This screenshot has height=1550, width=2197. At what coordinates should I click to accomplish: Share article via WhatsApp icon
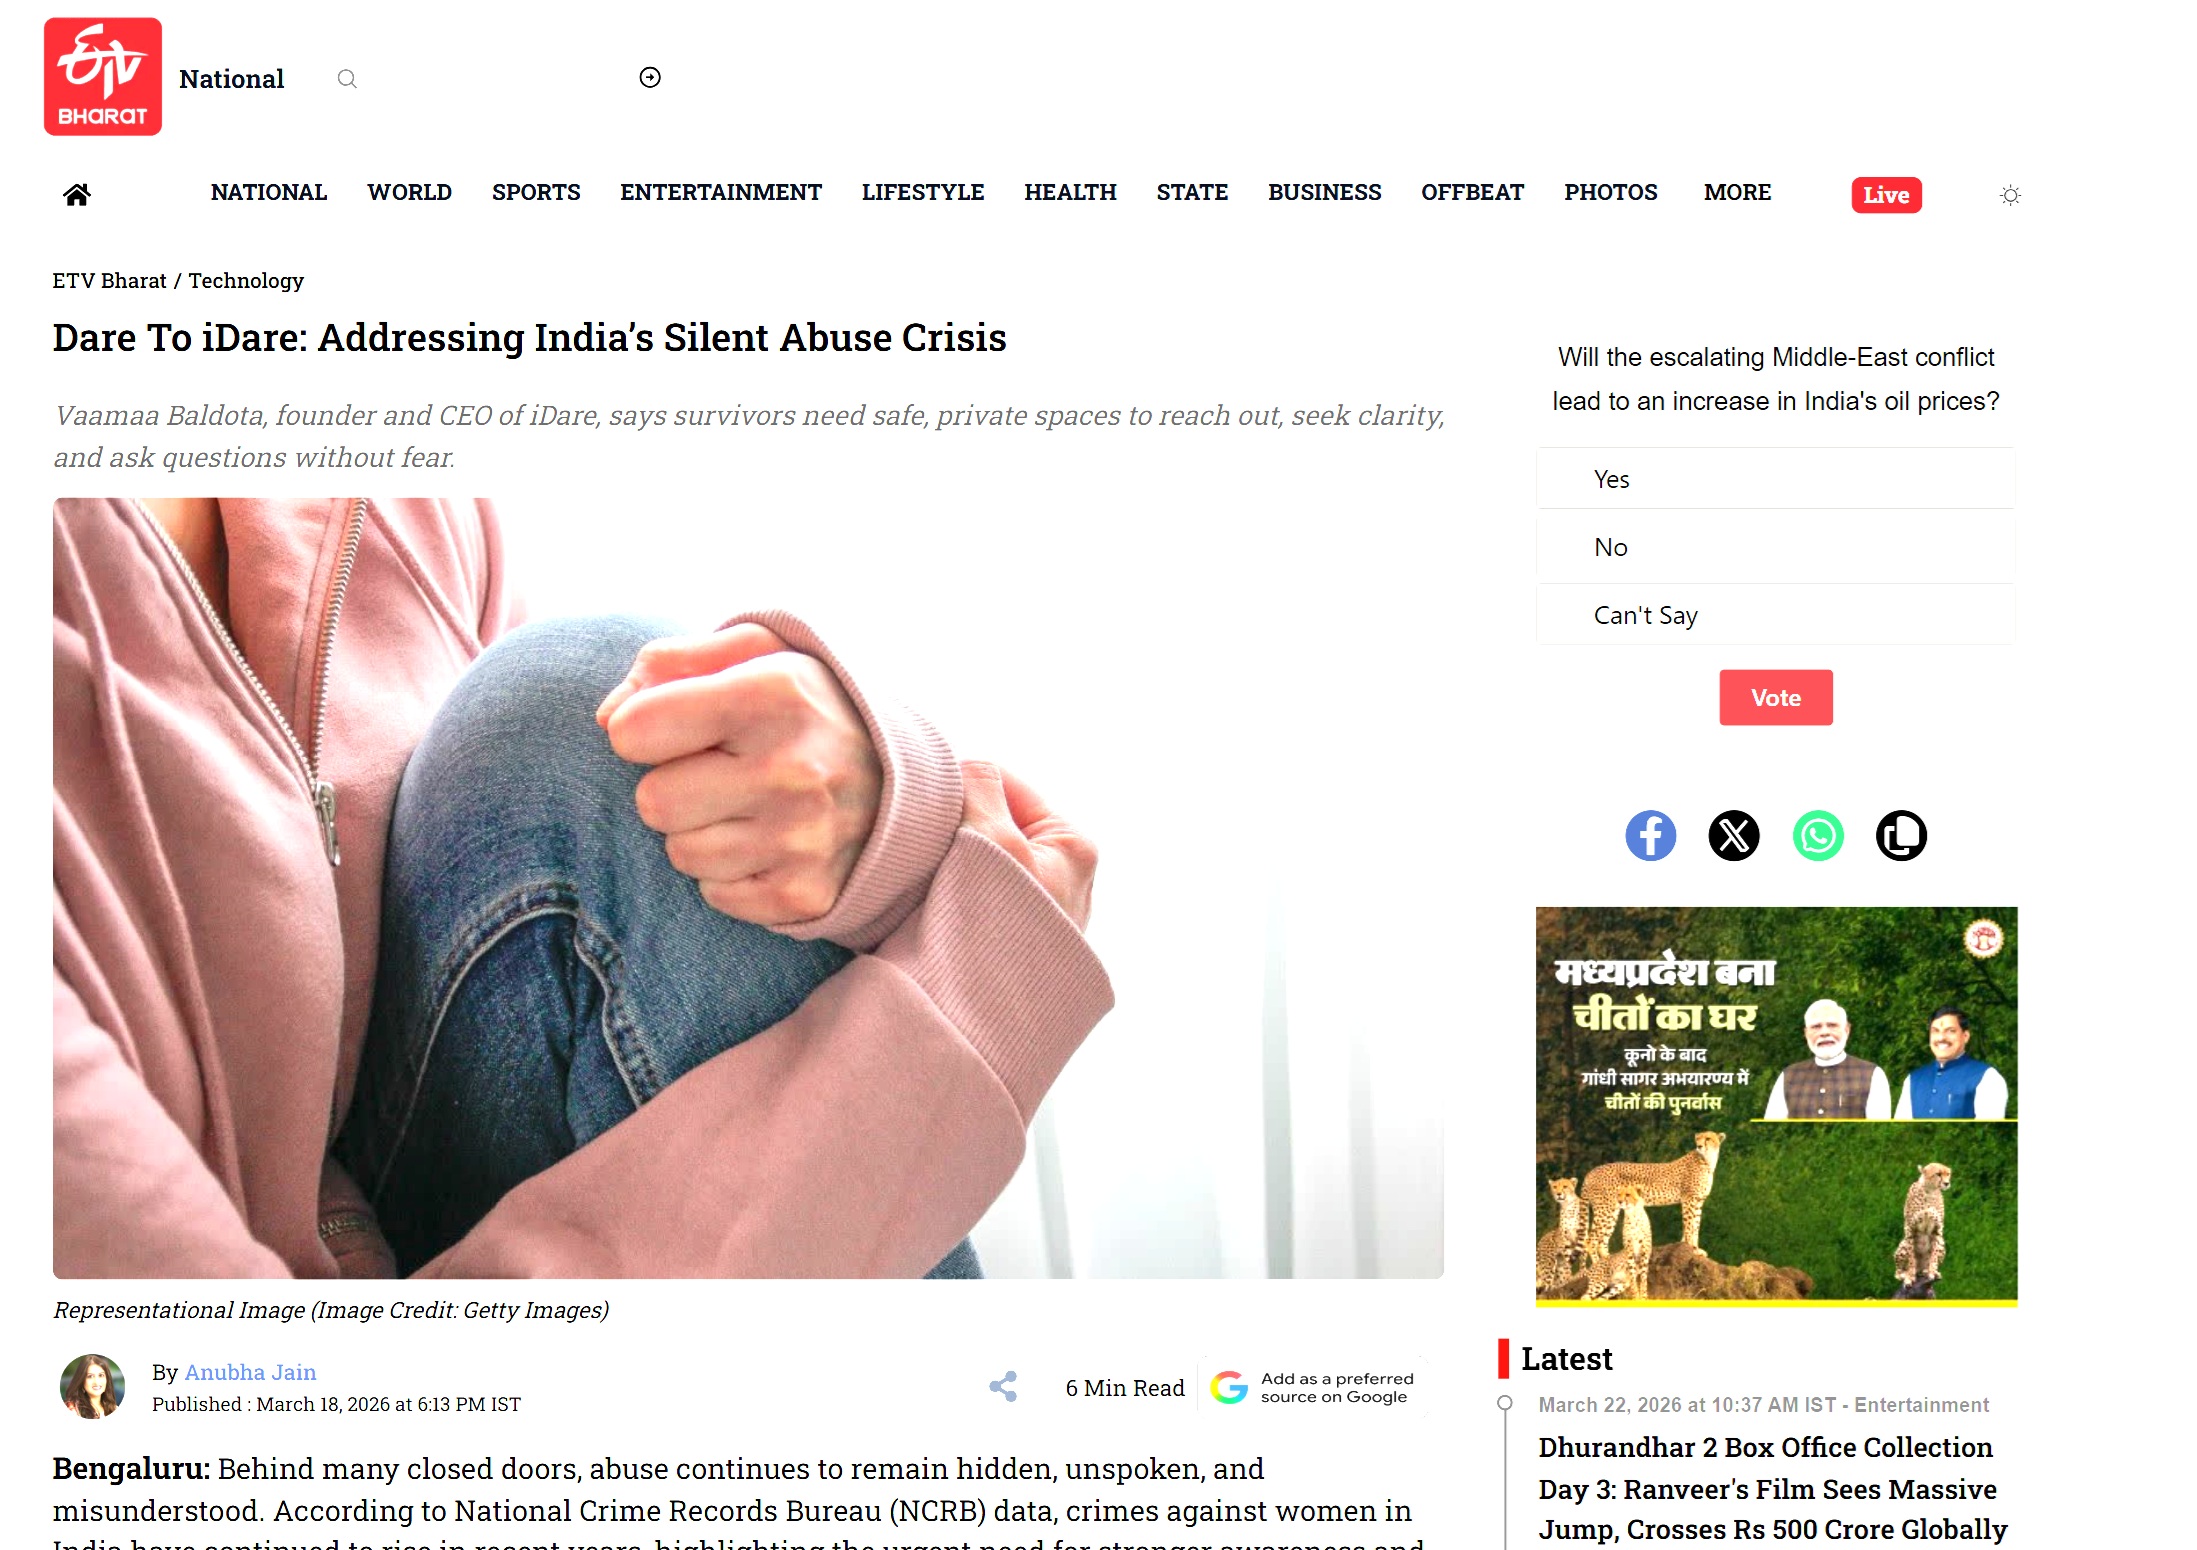pos(1818,835)
